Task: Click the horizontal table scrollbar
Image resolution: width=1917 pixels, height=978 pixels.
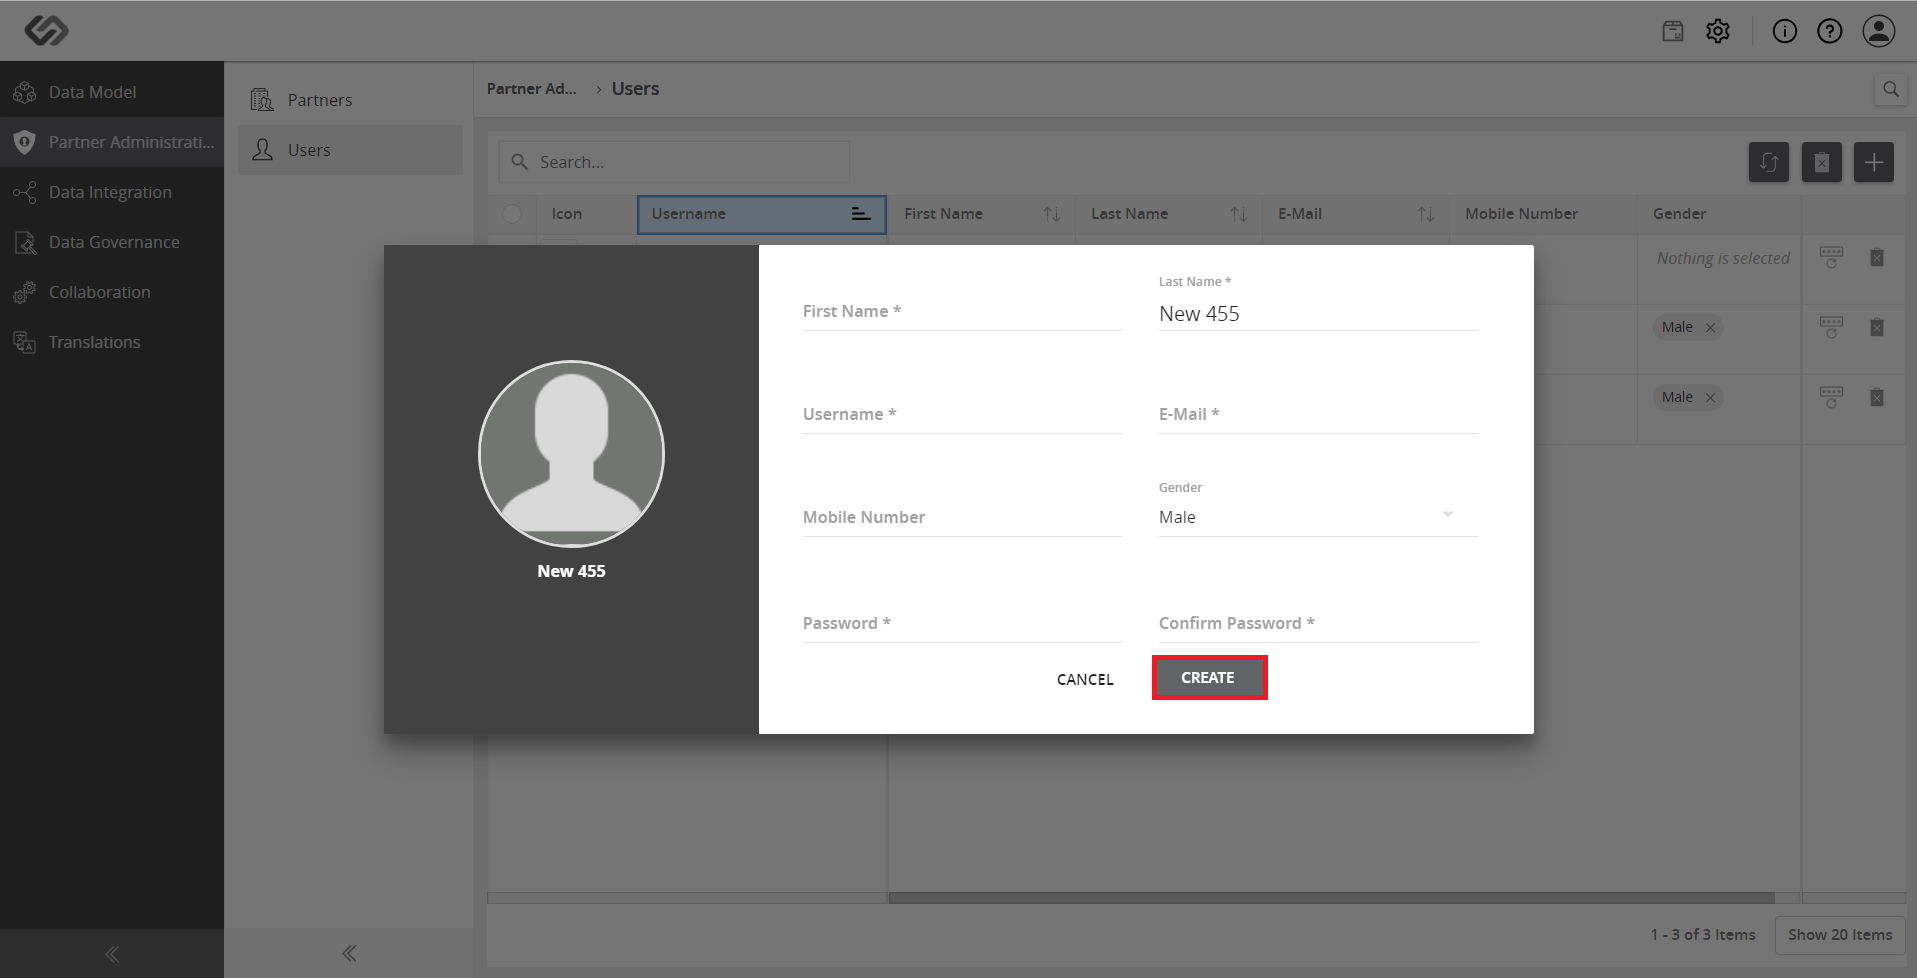Action: 1331,898
